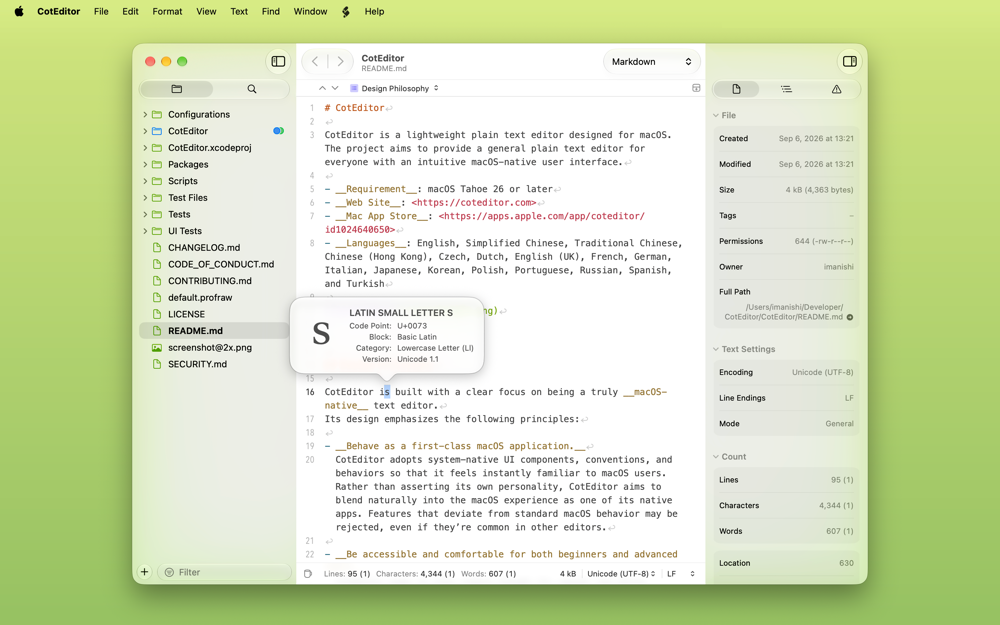Reveal full path arrow icon in inspector
1000x625 pixels.
(x=849, y=317)
